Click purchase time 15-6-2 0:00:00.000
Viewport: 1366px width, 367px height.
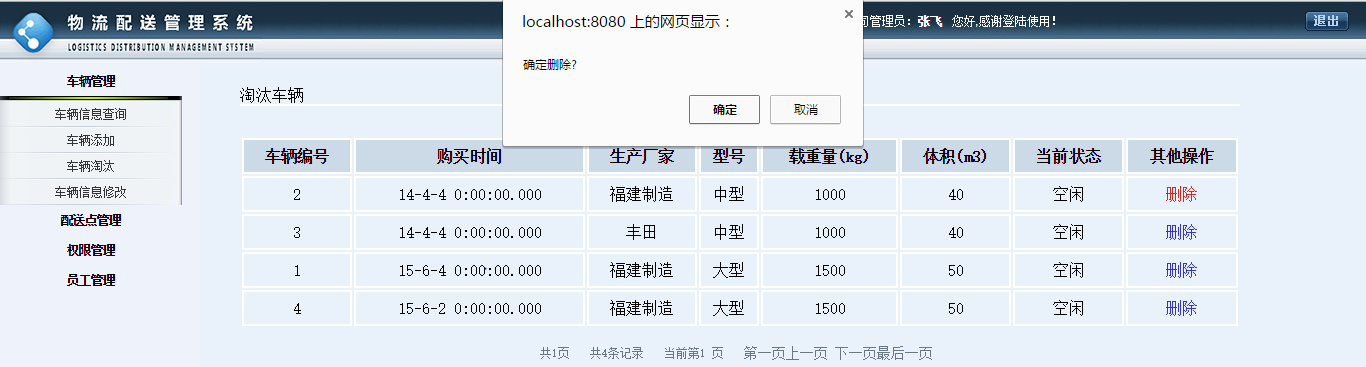pos(469,308)
